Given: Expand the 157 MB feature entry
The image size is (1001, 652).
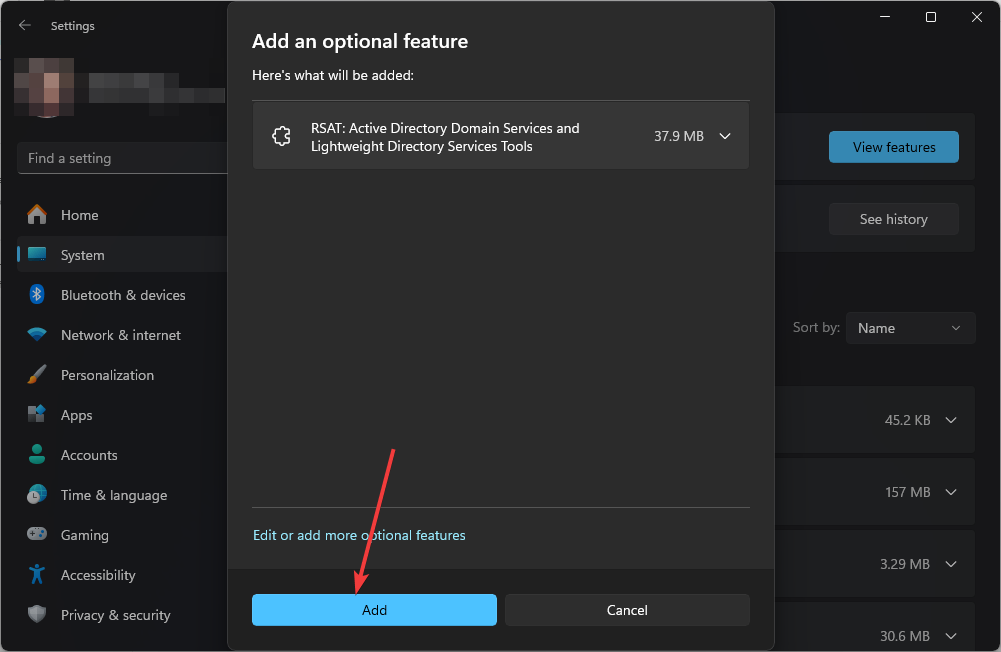Looking at the screenshot, I should click(x=951, y=492).
